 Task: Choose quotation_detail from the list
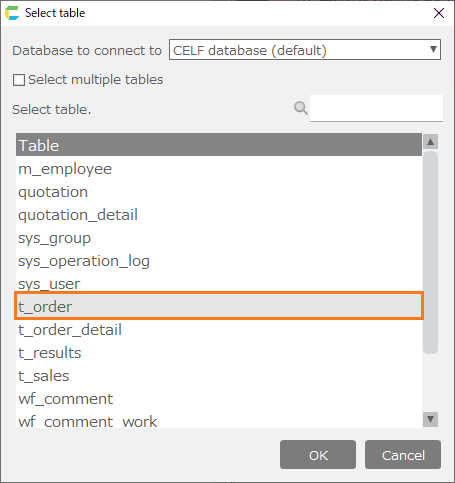pos(219,215)
